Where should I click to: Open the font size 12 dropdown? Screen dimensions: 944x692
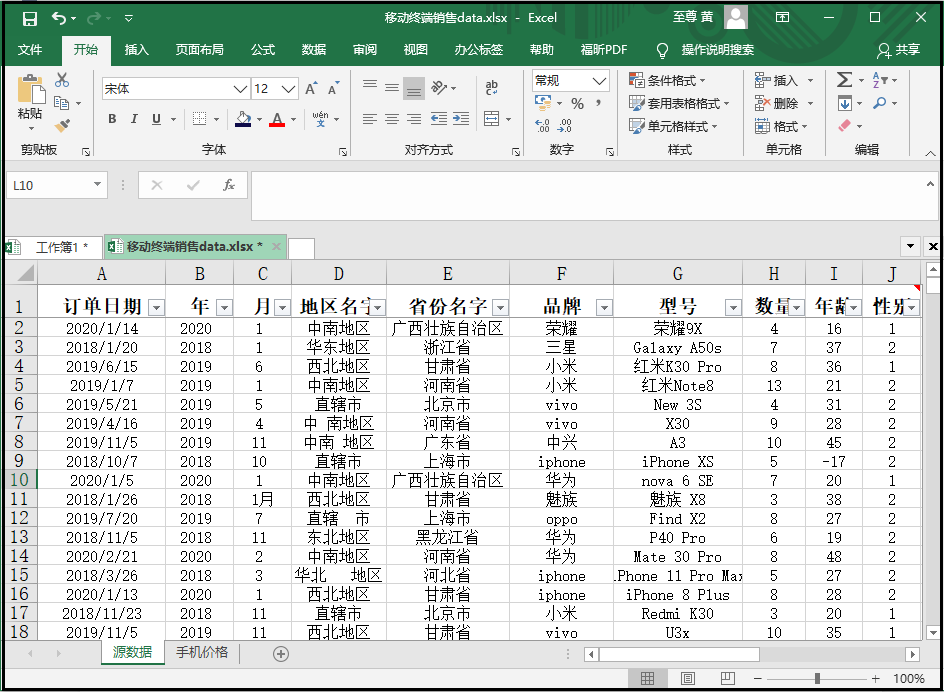tap(288, 89)
